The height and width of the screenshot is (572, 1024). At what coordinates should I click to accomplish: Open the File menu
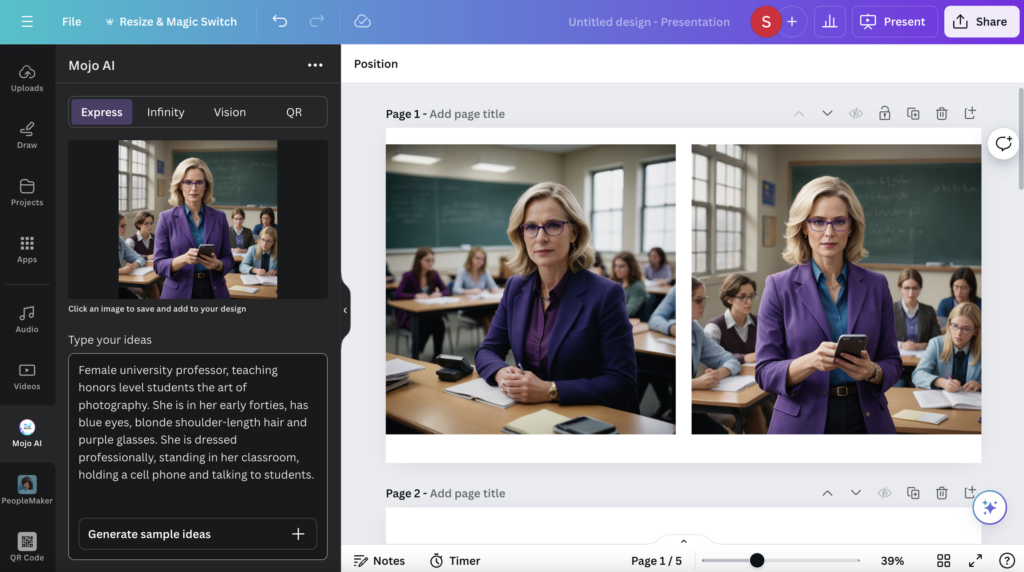pyautogui.click(x=71, y=22)
